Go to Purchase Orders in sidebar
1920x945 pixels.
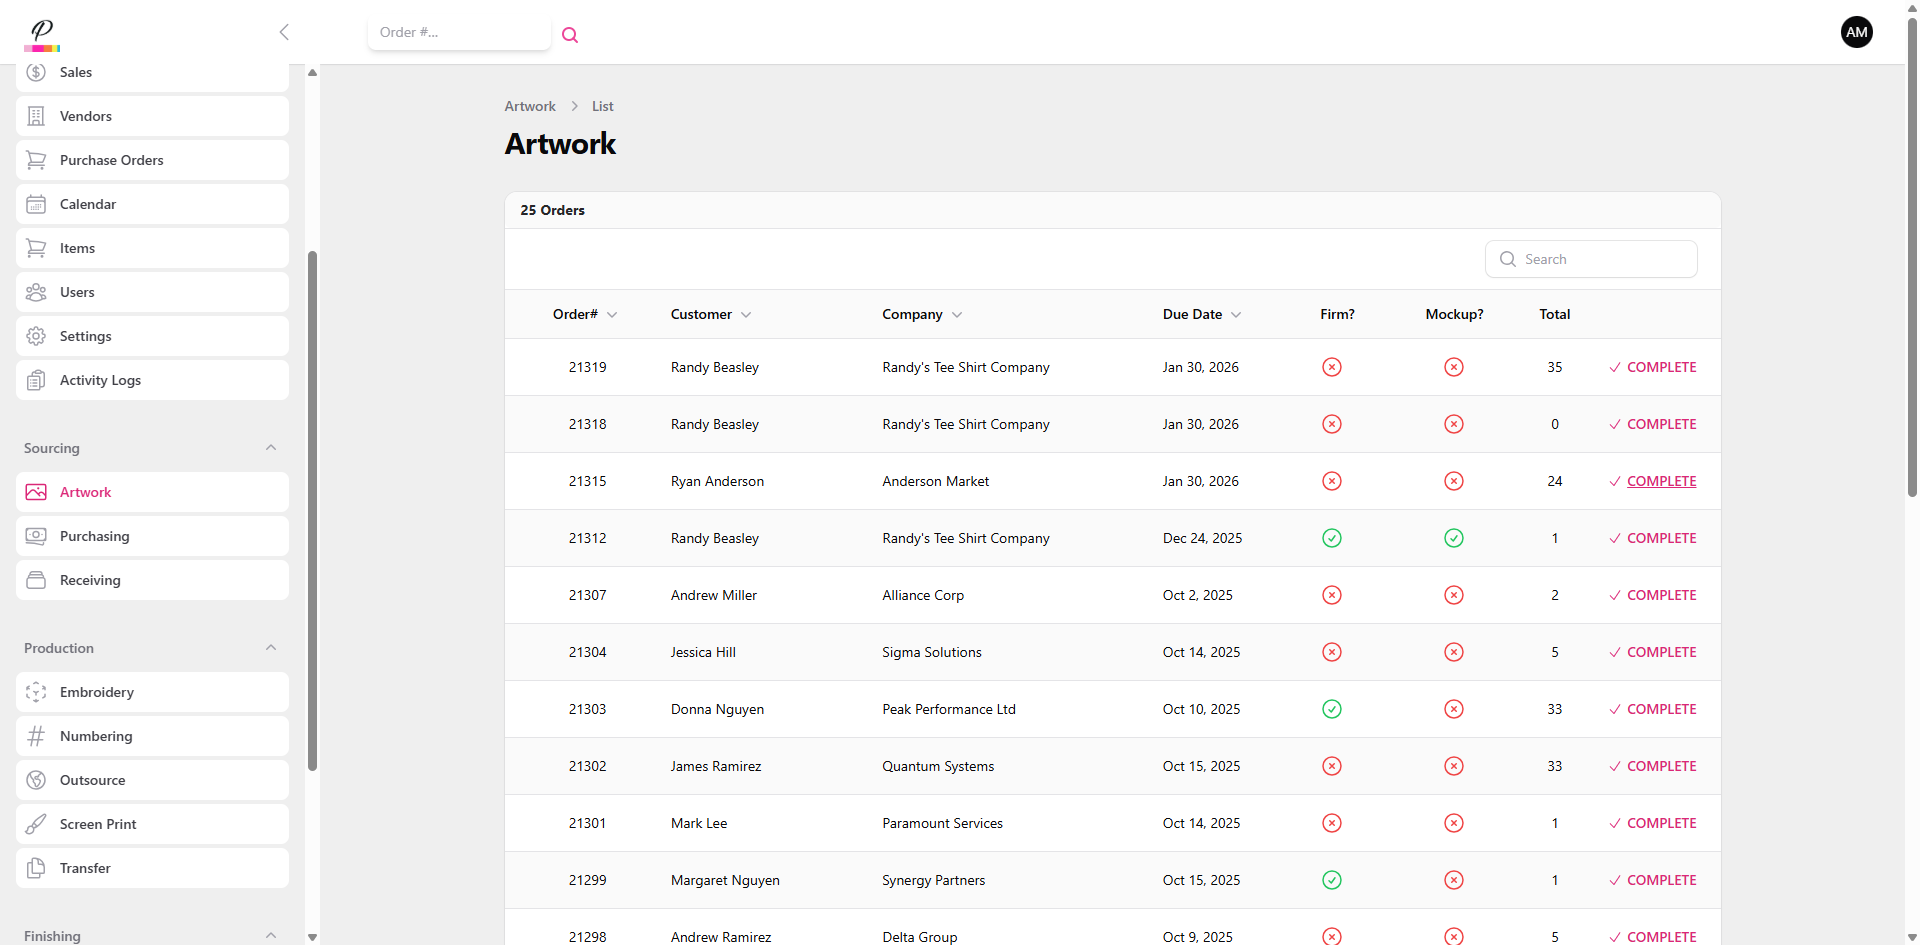pyautogui.click(x=111, y=160)
